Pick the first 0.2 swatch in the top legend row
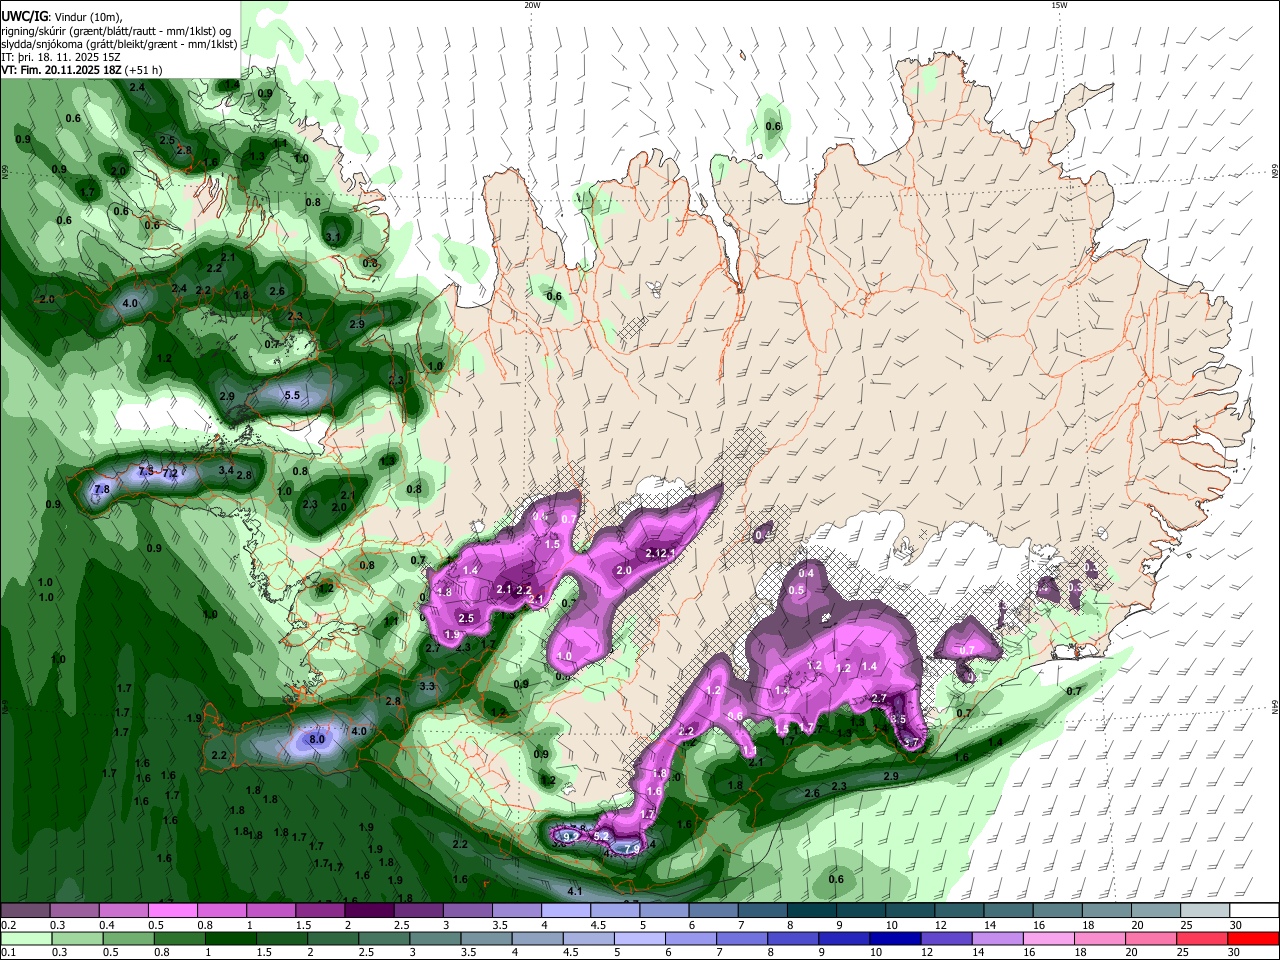1280x960 pixels. pyautogui.click(x=25, y=911)
